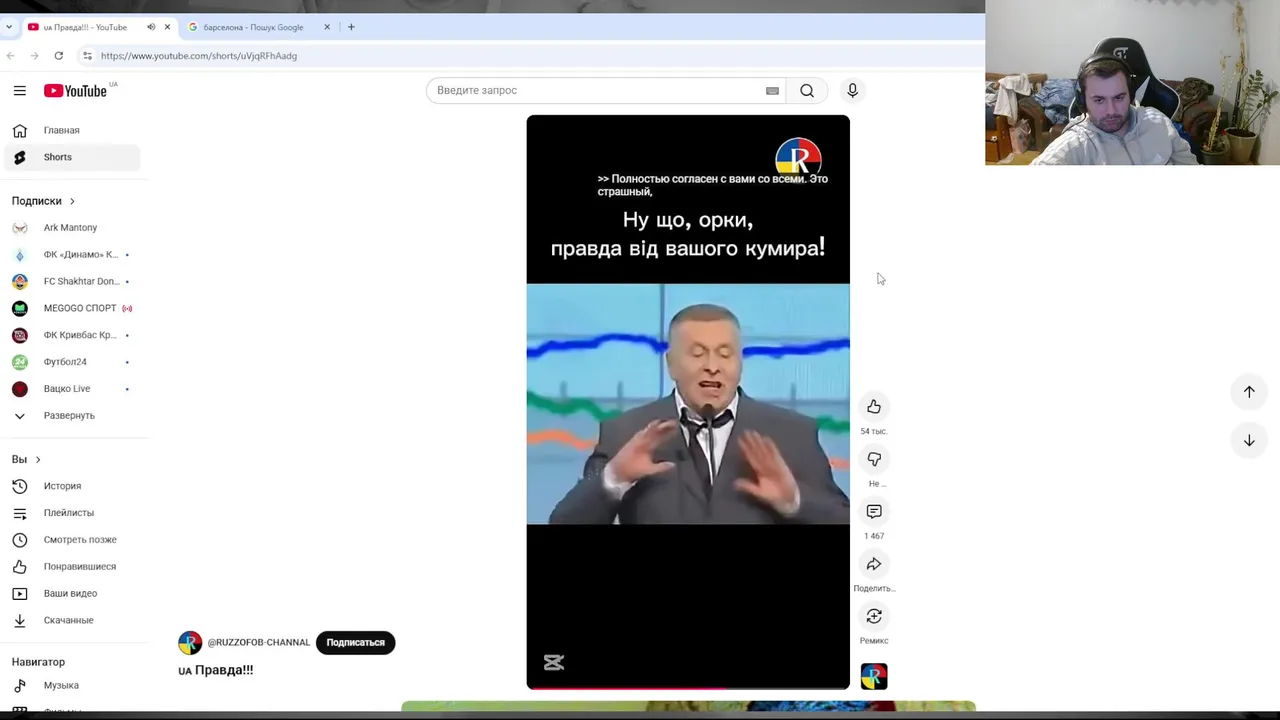Open ФК Кривбас subscription channel

[x=72, y=335]
